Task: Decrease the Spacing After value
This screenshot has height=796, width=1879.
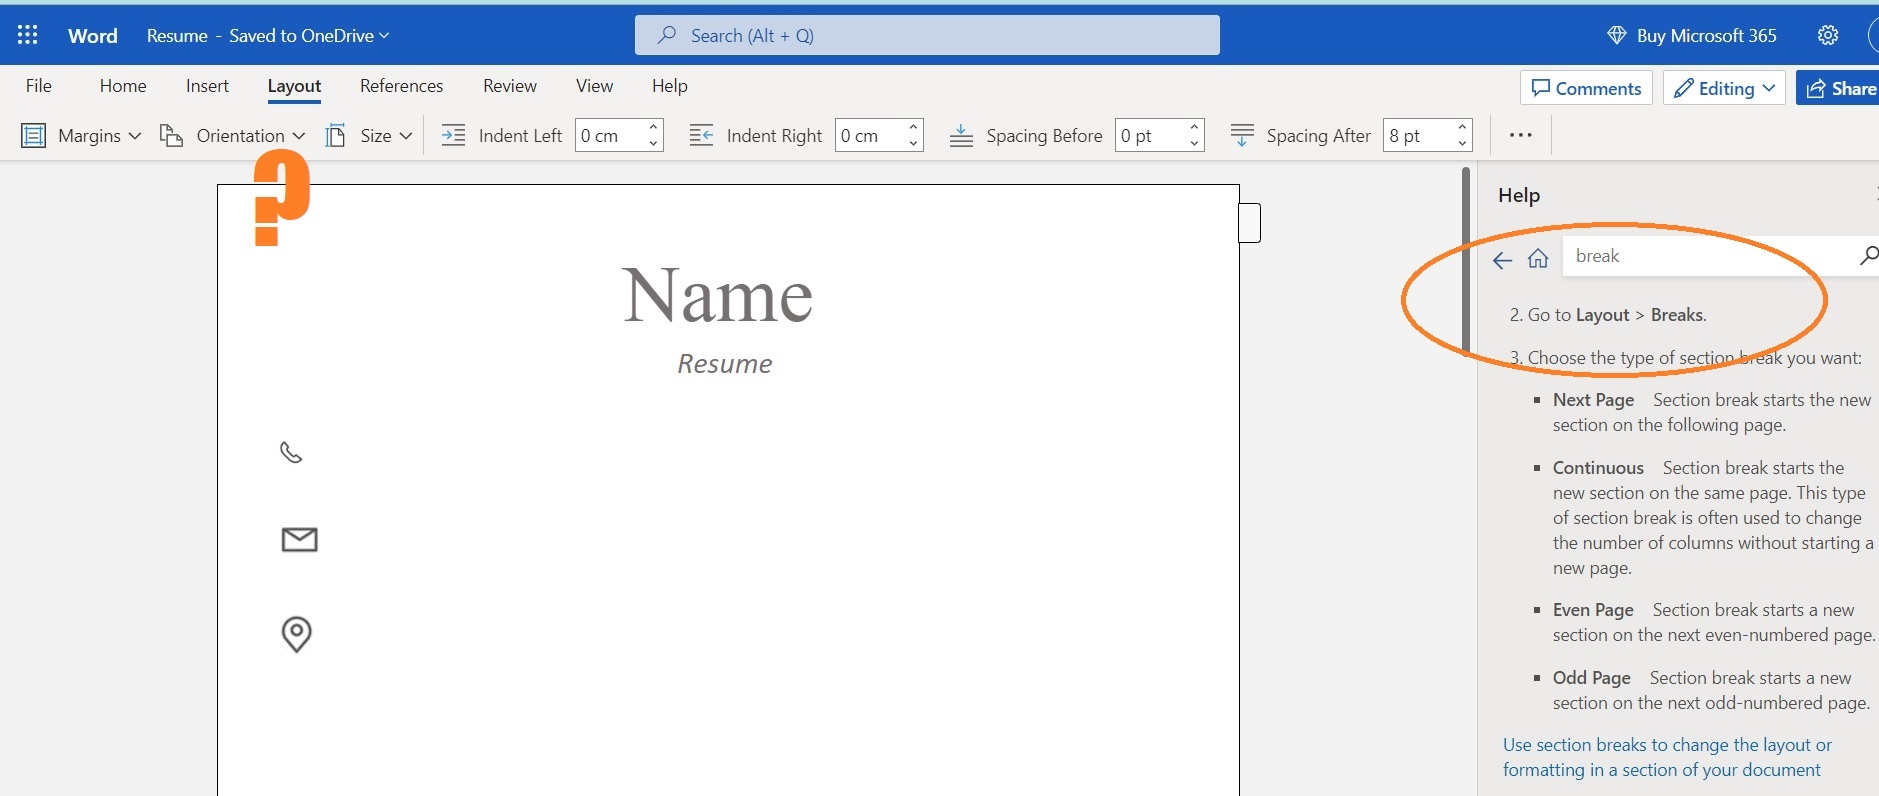Action: click(x=1462, y=144)
